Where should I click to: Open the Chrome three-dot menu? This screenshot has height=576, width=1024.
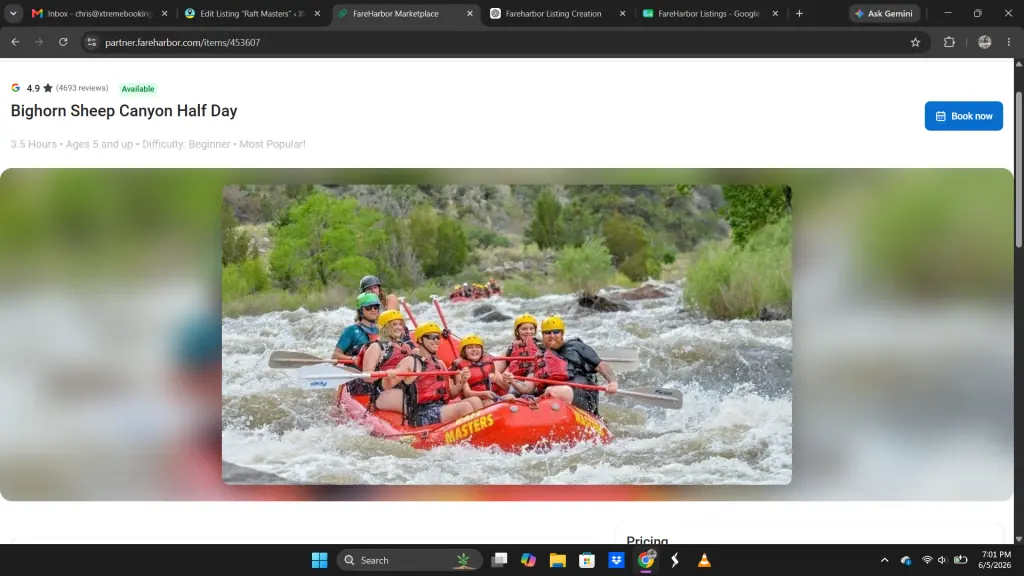point(1009,42)
